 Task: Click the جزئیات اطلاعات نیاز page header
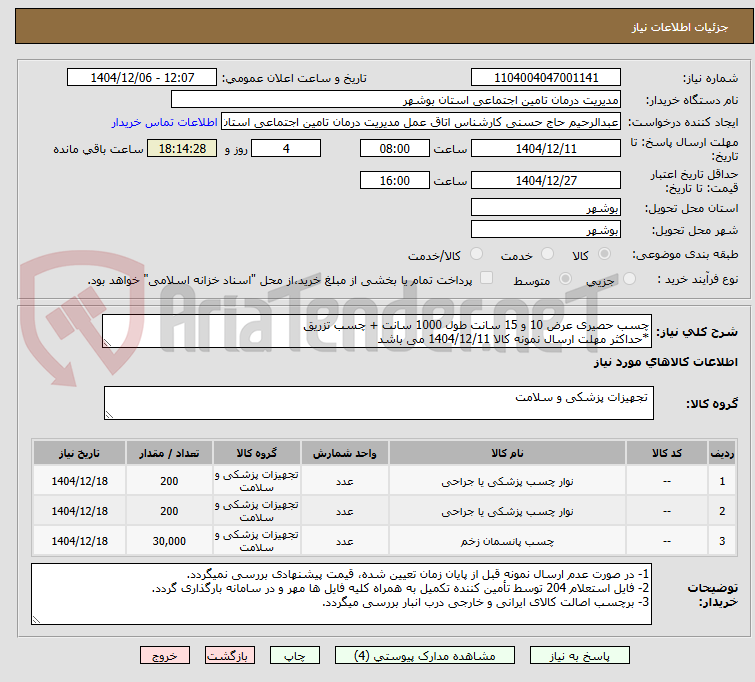pyautogui.click(x=679, y=27)
